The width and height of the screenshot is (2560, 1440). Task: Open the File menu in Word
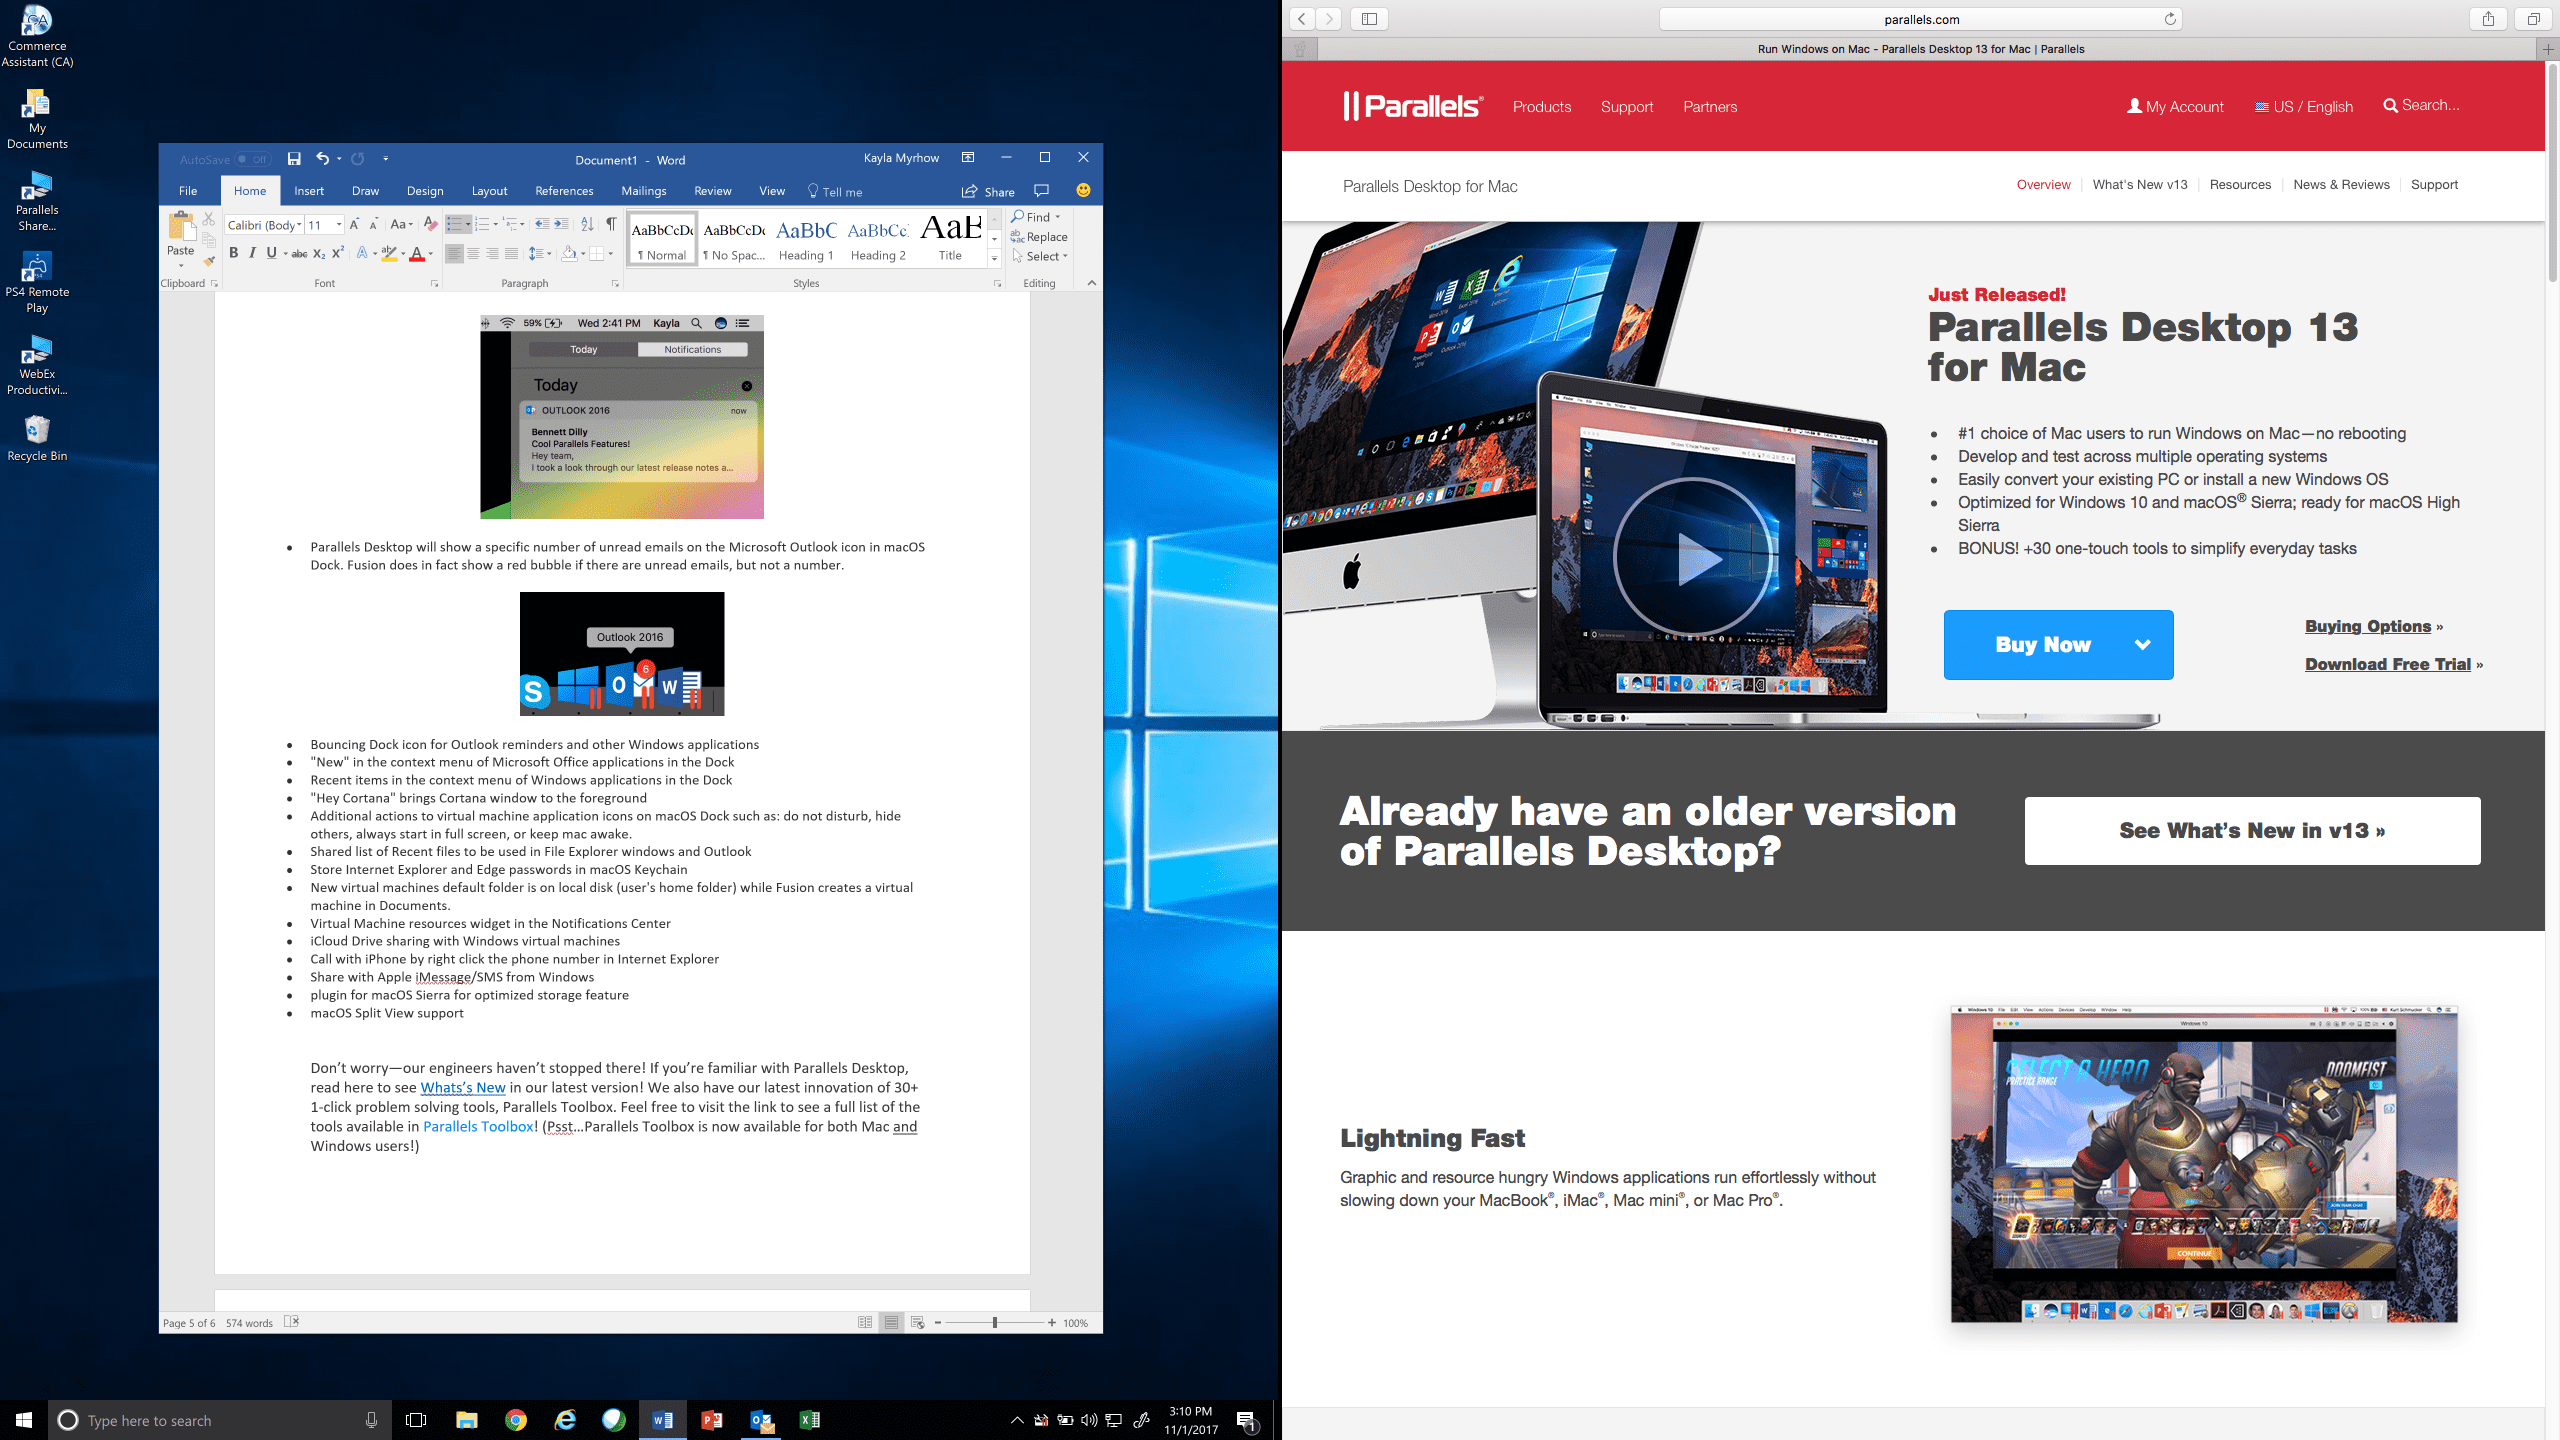188,191
